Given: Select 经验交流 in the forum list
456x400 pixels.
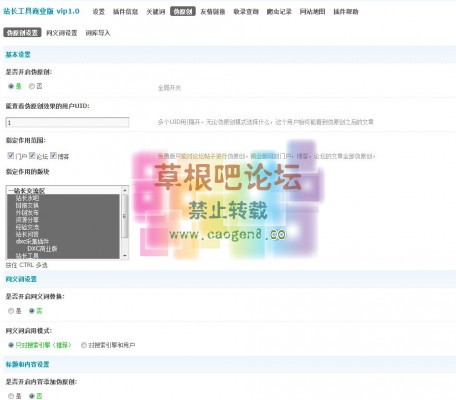Looking at the screenshot, I should [63, 227].
